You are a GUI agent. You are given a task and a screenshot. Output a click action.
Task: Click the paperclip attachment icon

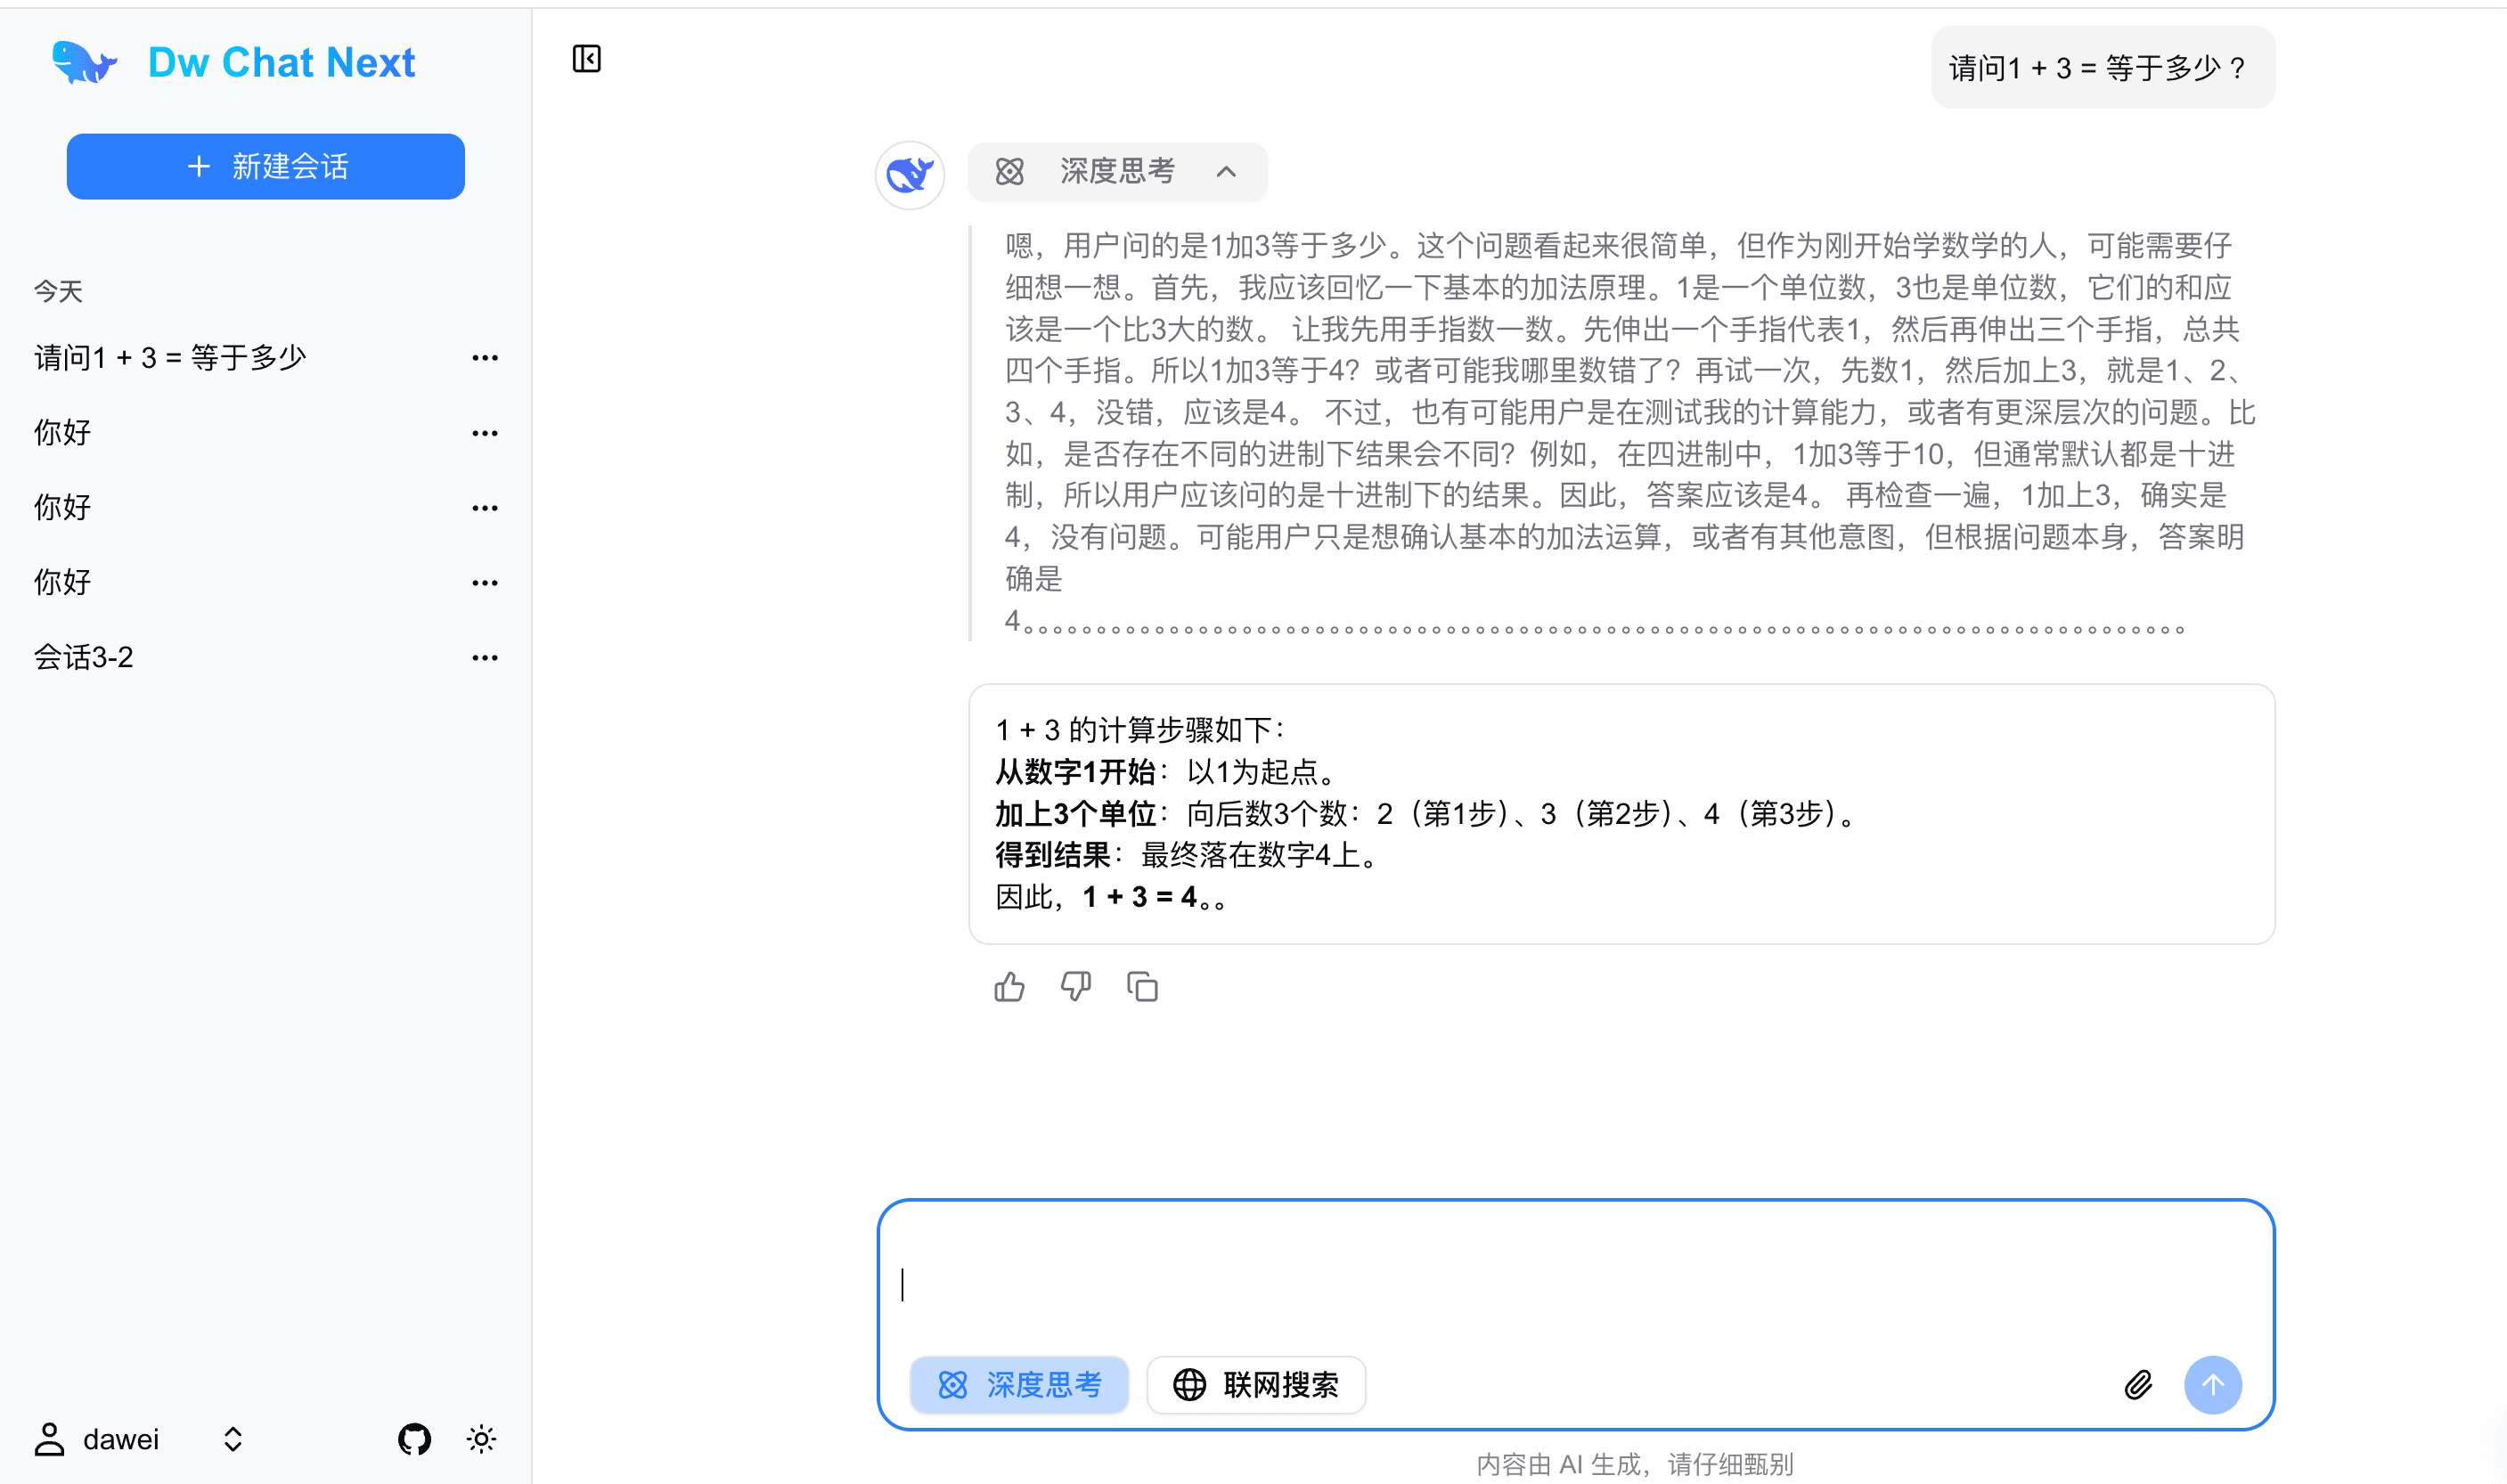coord(2137,1384)
